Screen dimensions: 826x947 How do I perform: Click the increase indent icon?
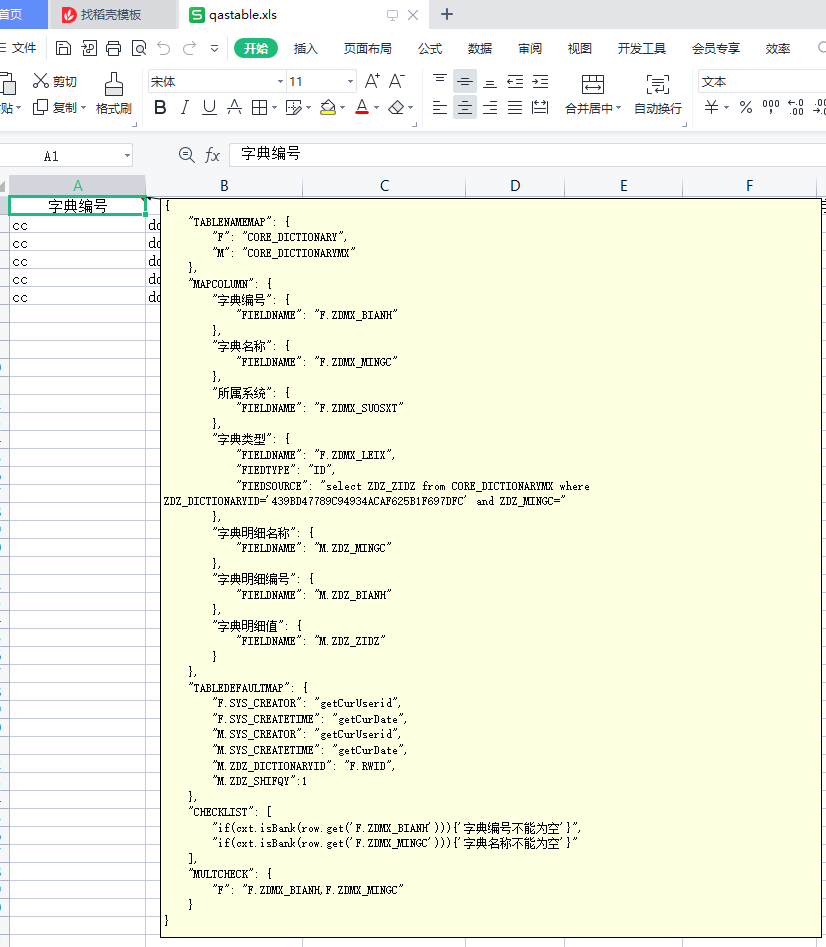click(x=540, y=81)
